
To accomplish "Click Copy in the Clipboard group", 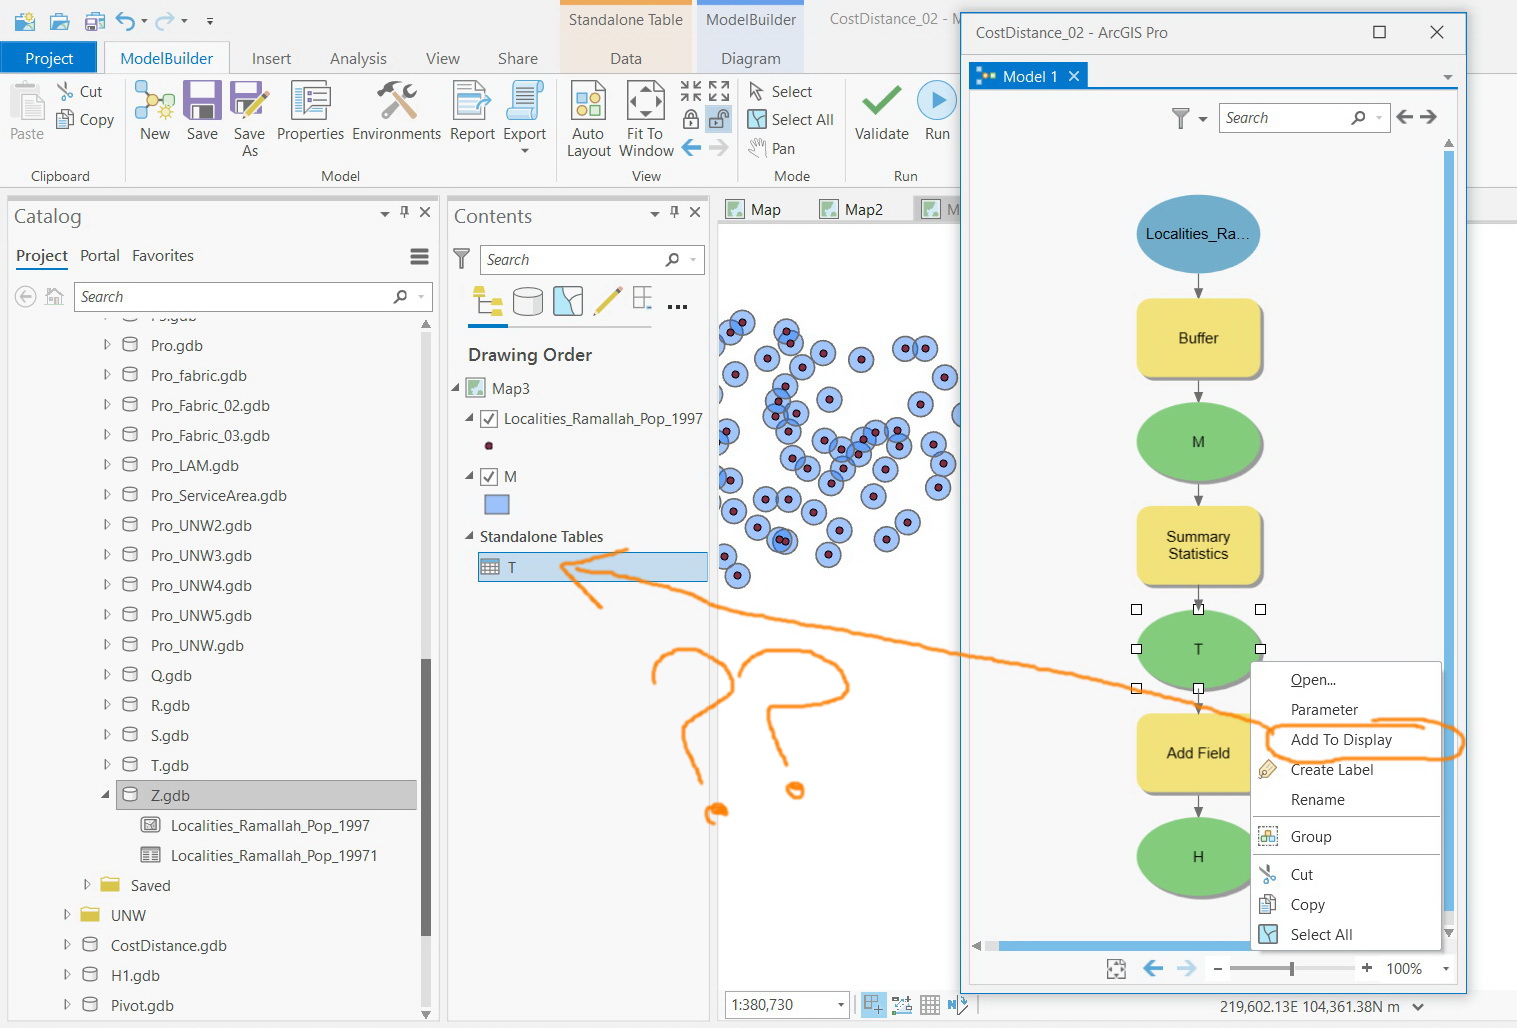I will 85,119.
